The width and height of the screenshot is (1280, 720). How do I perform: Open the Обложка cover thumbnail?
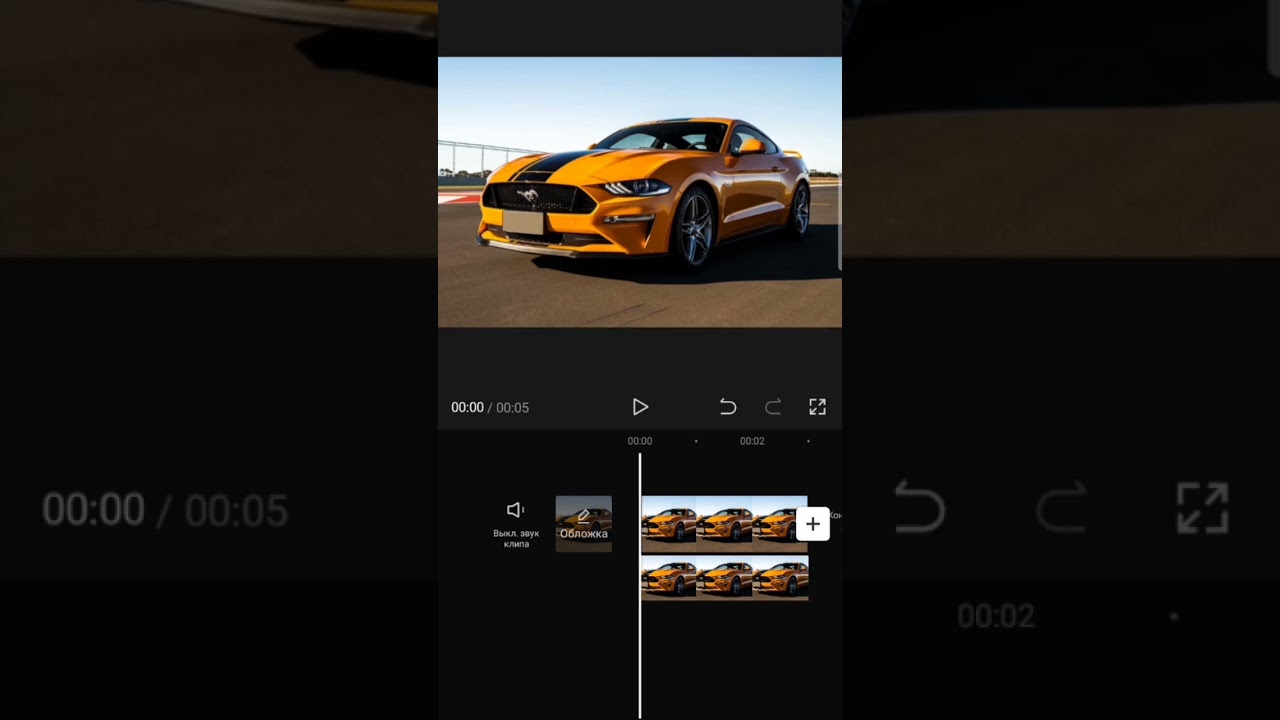(584, 524)
